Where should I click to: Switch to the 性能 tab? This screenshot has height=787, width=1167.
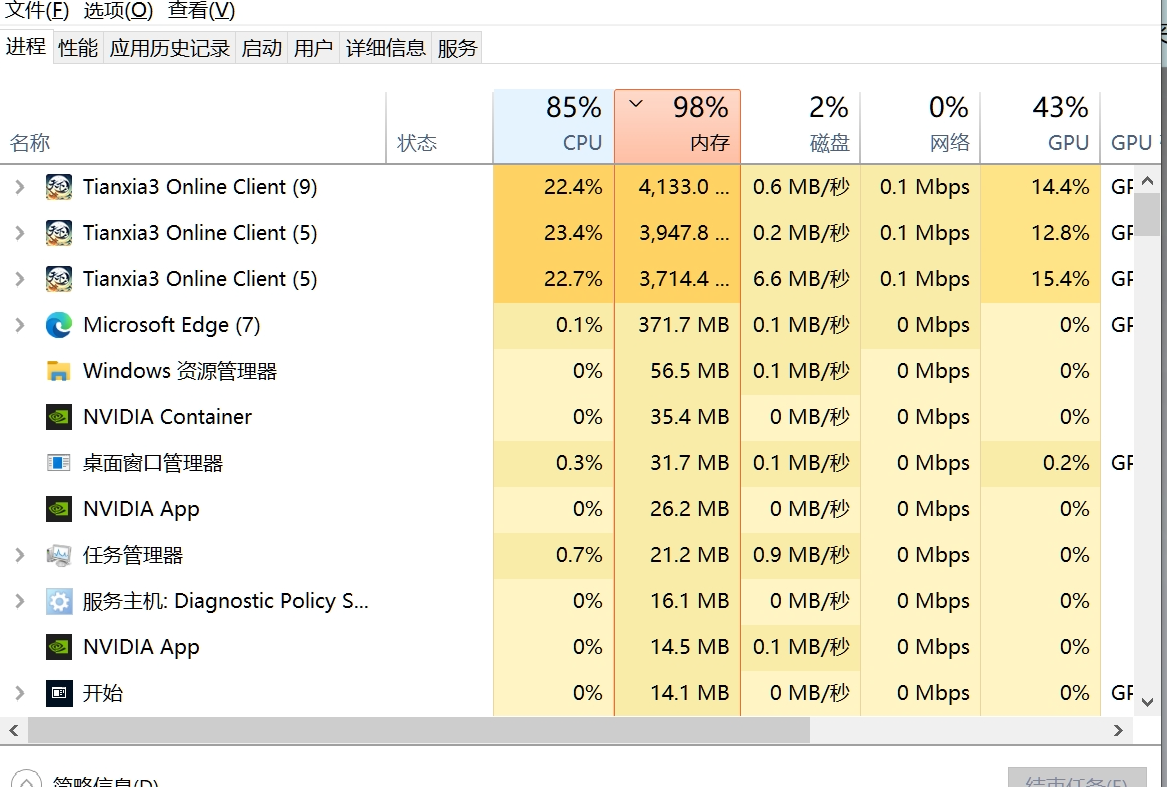click(78, 48)
